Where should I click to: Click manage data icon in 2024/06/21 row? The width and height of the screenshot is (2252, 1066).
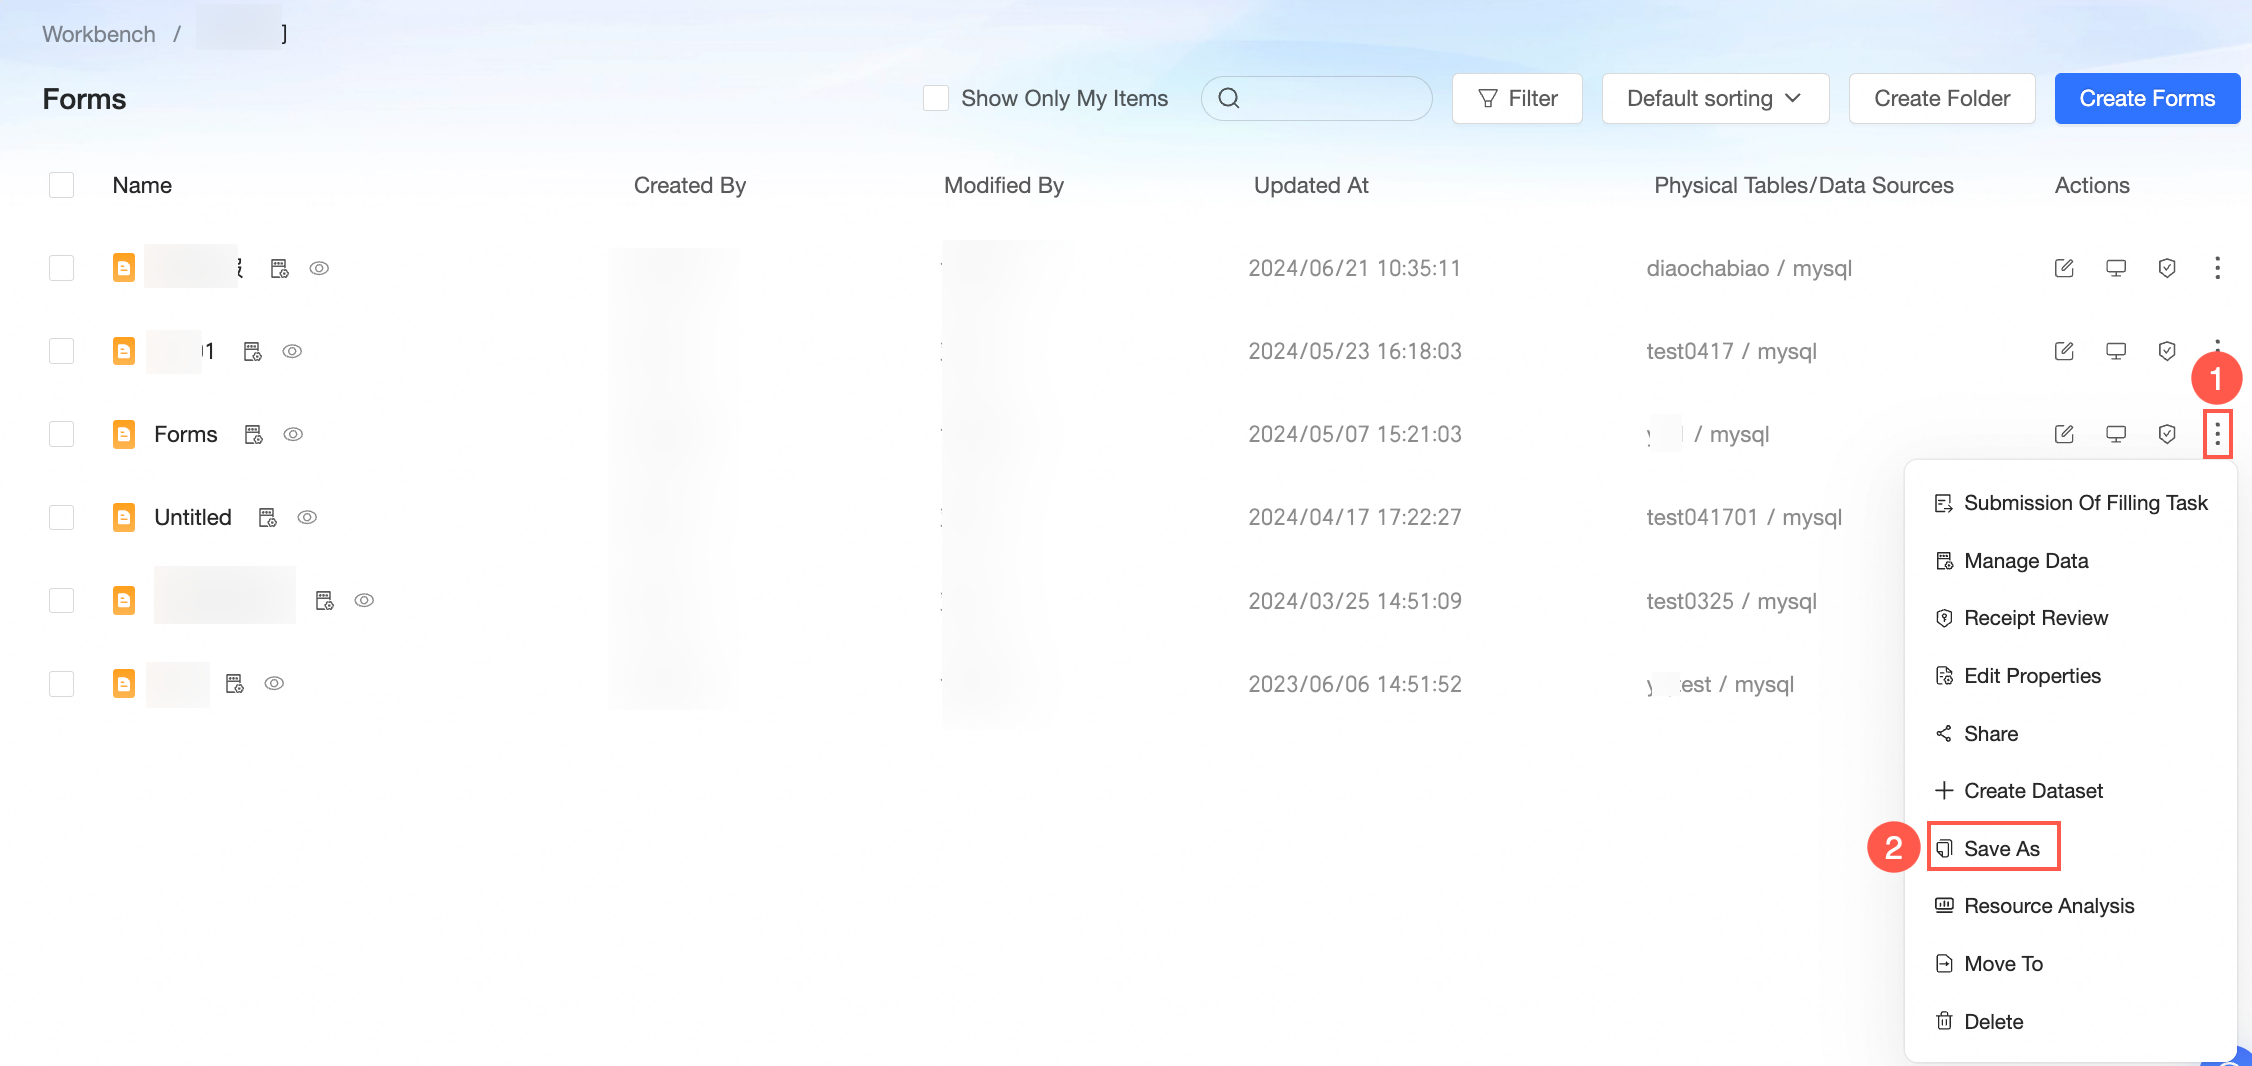click(x=280, y=268)
